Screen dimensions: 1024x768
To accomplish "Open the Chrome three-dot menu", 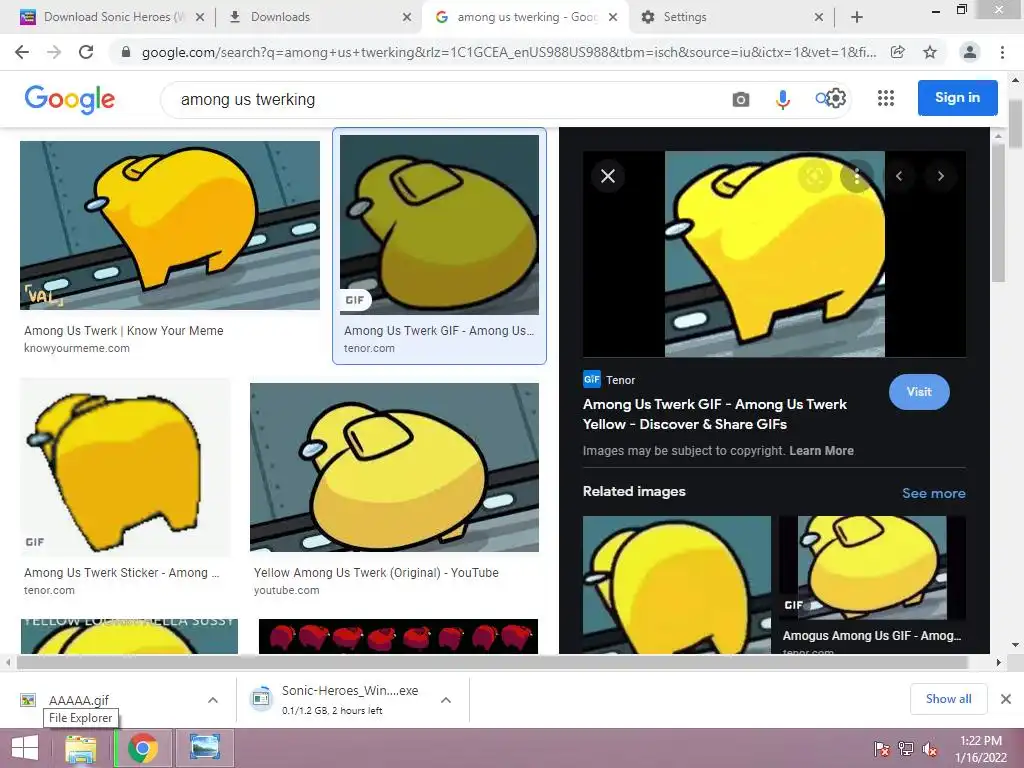I will tap(1002, 52).
